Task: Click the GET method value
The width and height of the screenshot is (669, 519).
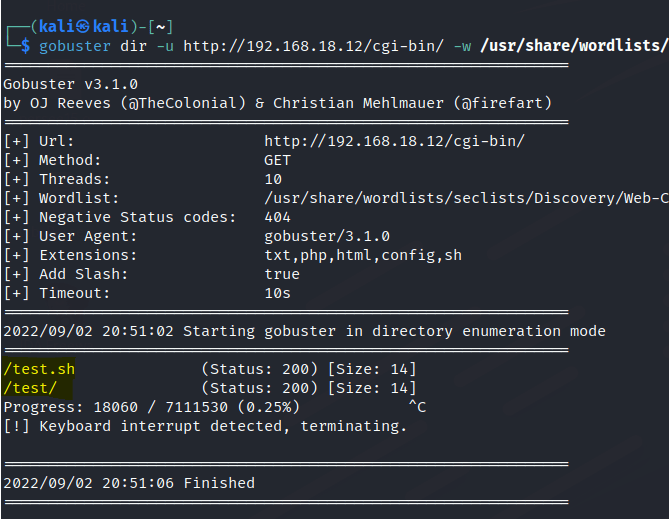Action: pyautogui.click(x=277, y=160)
